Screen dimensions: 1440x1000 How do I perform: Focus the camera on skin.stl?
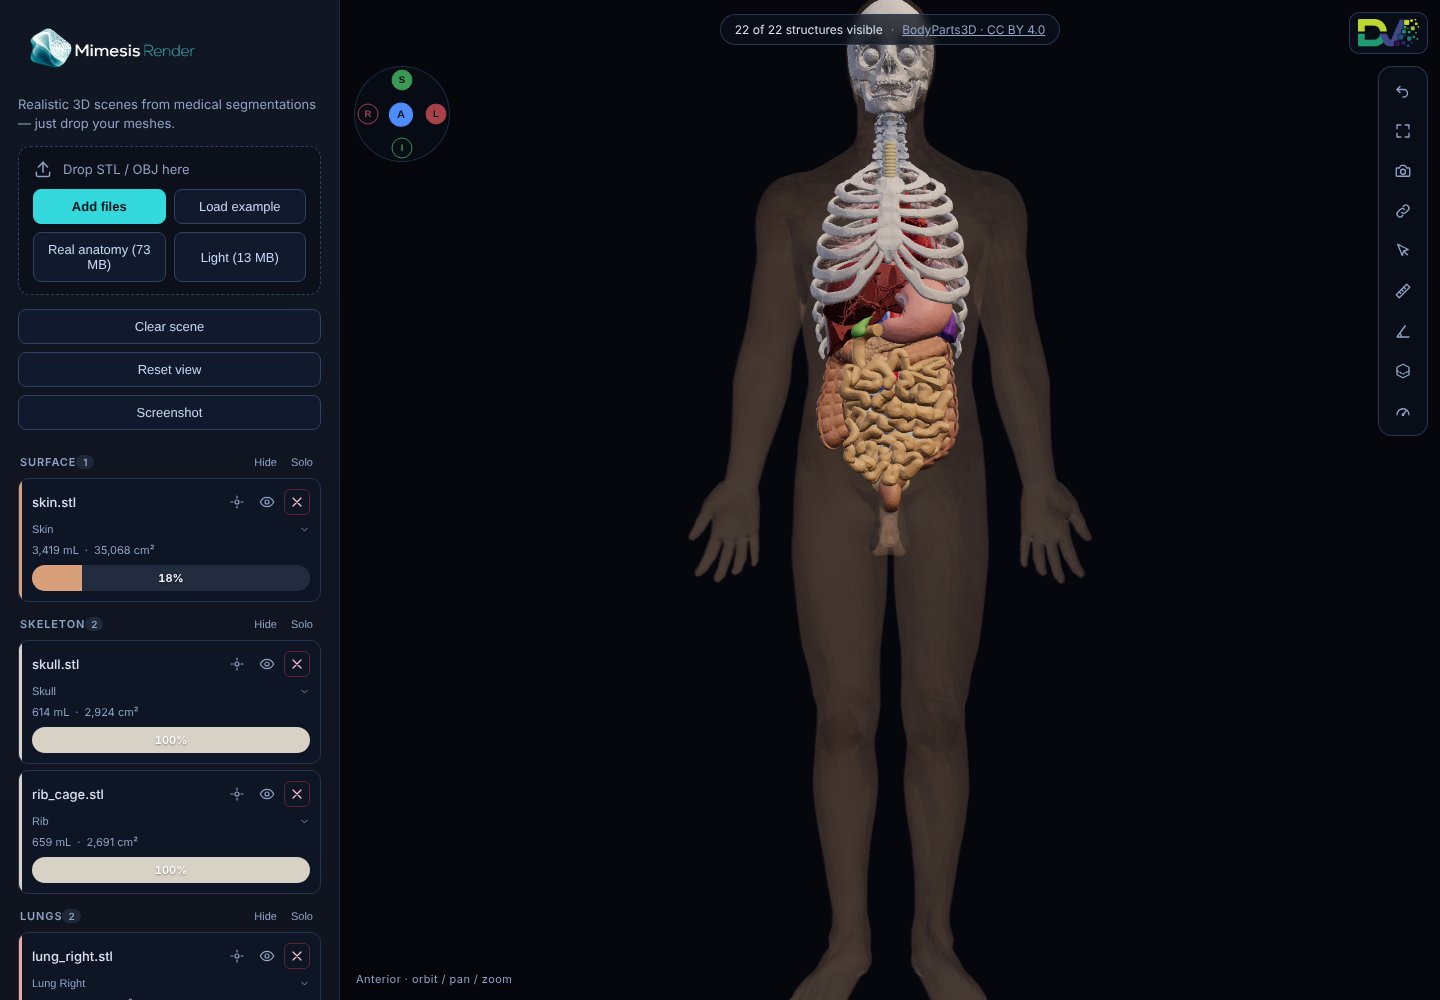[237, 502]
